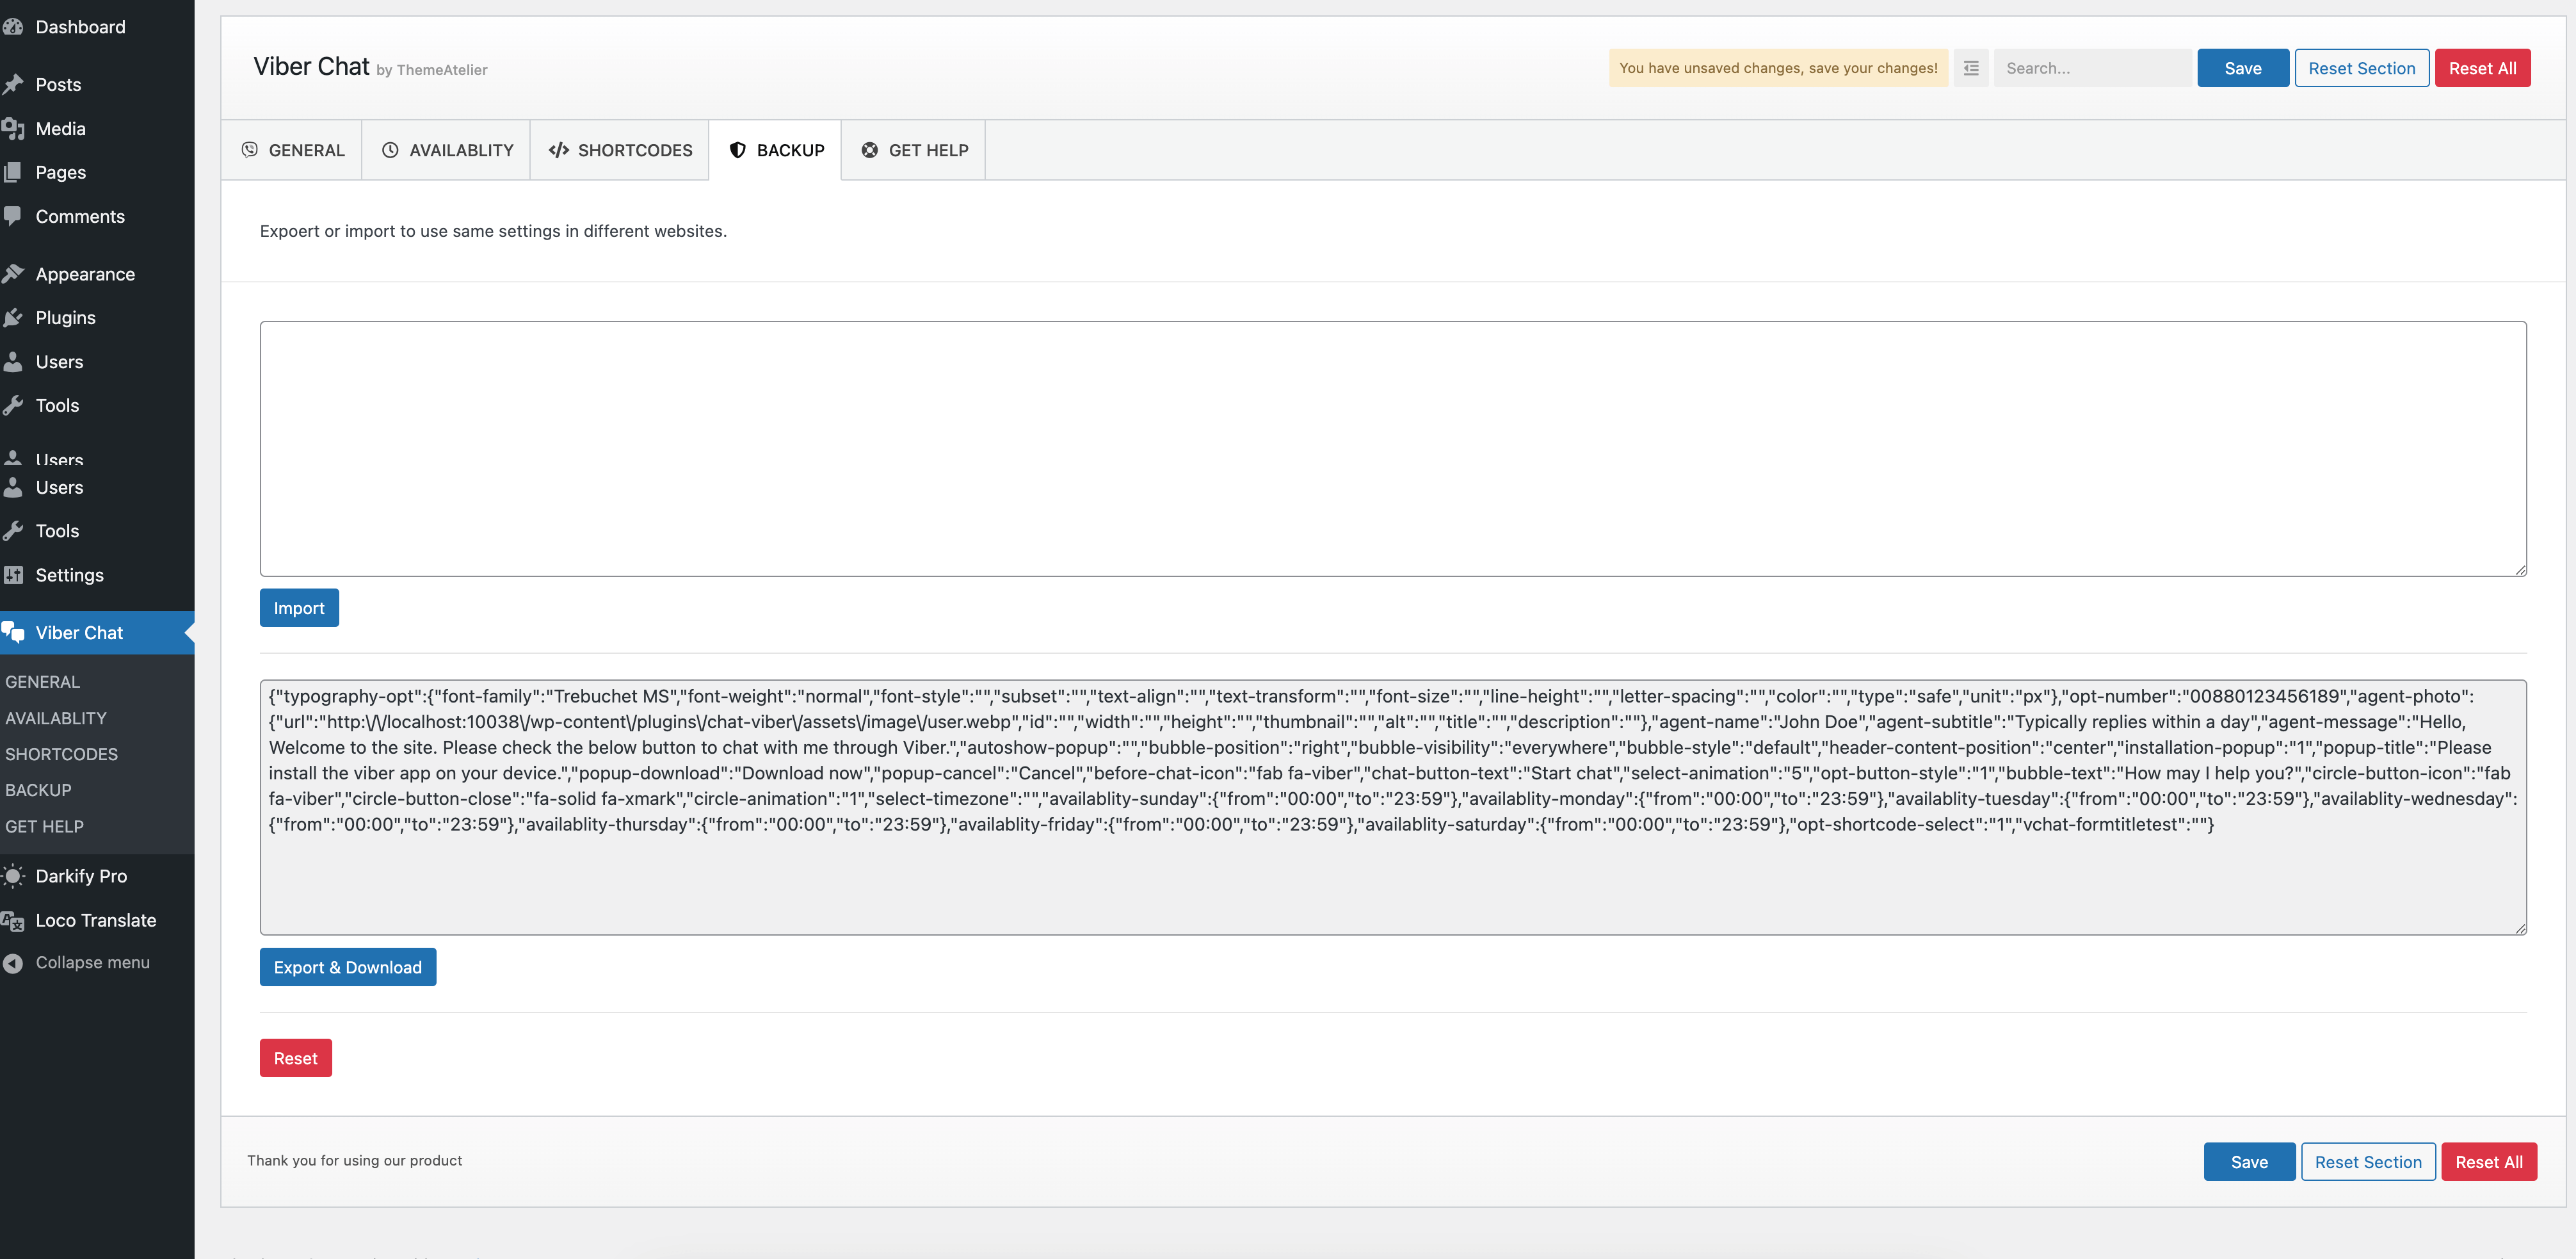Click inside the export JSON textarea
The image size is (2576, 1259).
[x=1393, y=808]
